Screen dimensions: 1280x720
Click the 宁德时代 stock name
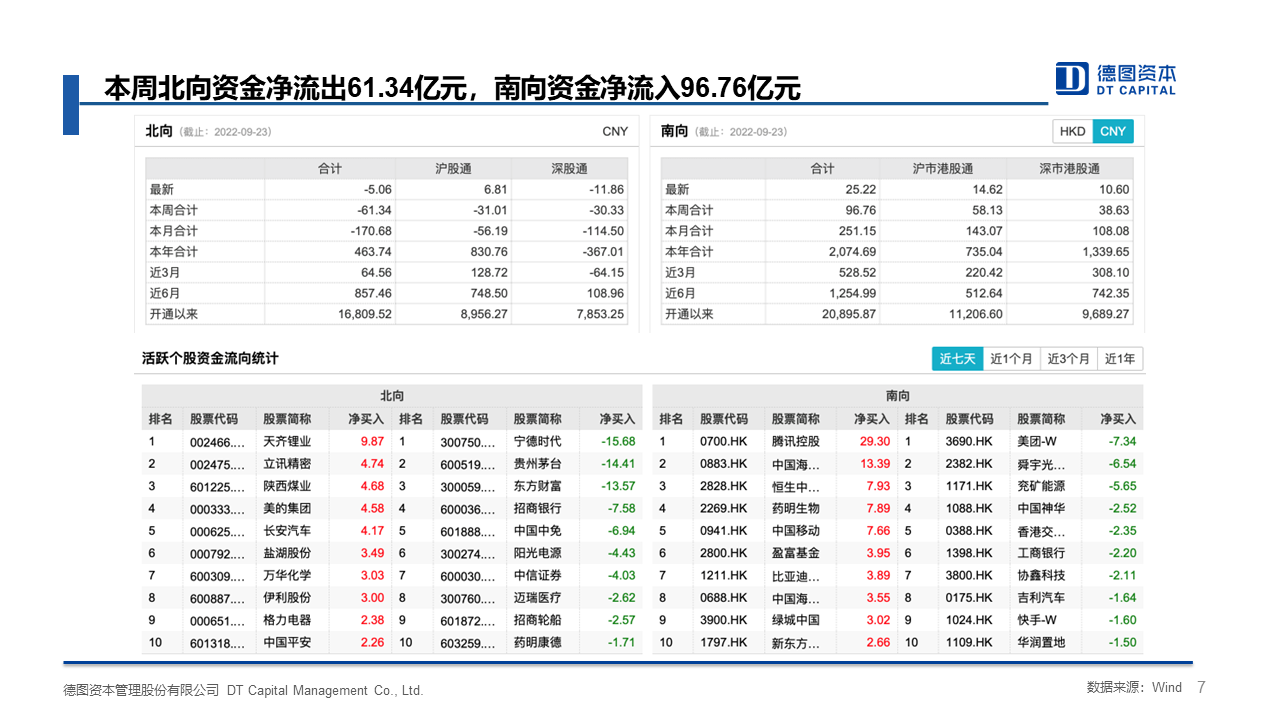pyautogui.click(x=538, y=441)
